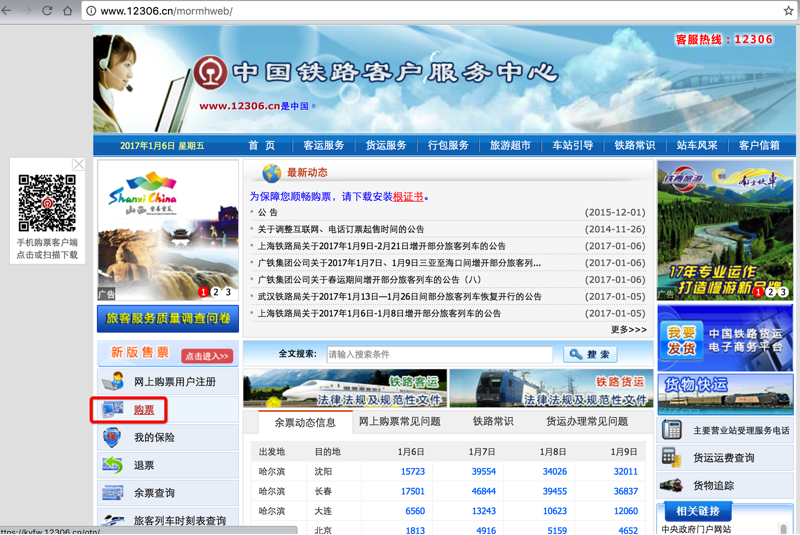Screen dimensions: 800x535
Task: Open the 站车风采 navigation menu
Action: click(697, 145)
